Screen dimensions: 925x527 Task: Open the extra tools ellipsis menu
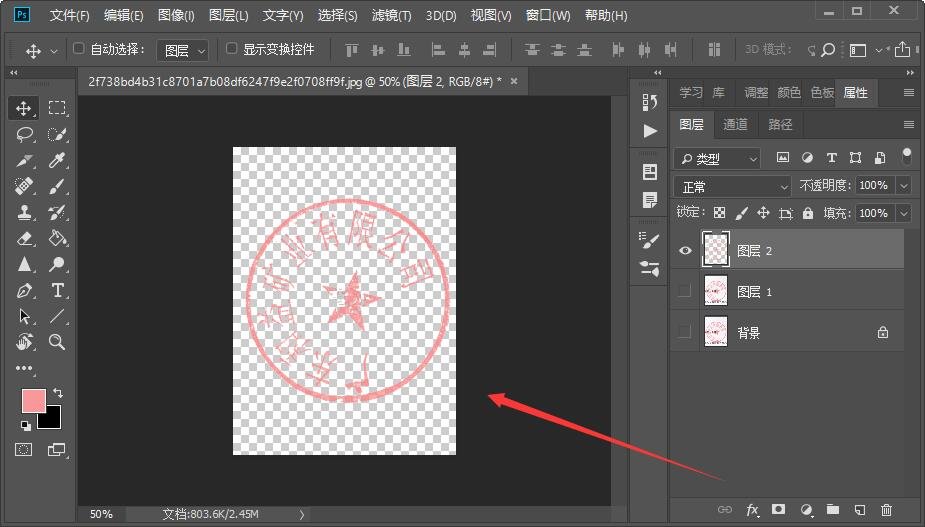(x=24, y=368)
